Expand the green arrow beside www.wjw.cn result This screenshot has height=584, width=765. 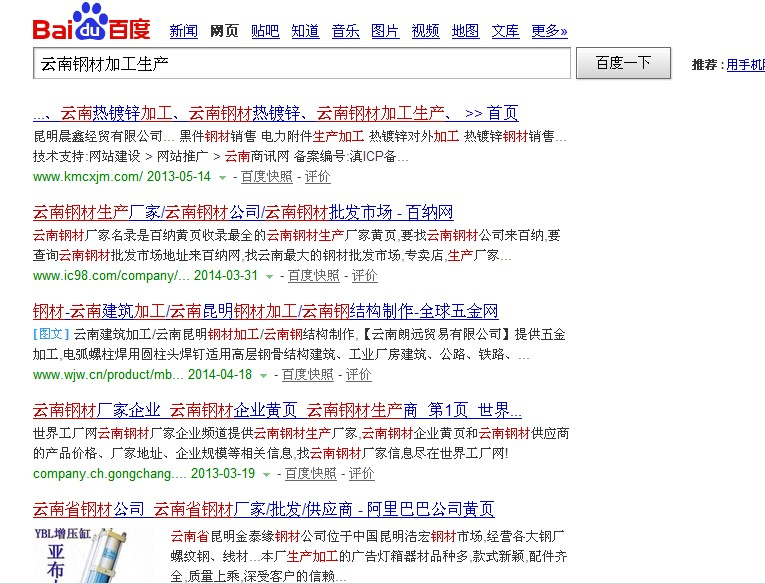click(x=263, y=376)
